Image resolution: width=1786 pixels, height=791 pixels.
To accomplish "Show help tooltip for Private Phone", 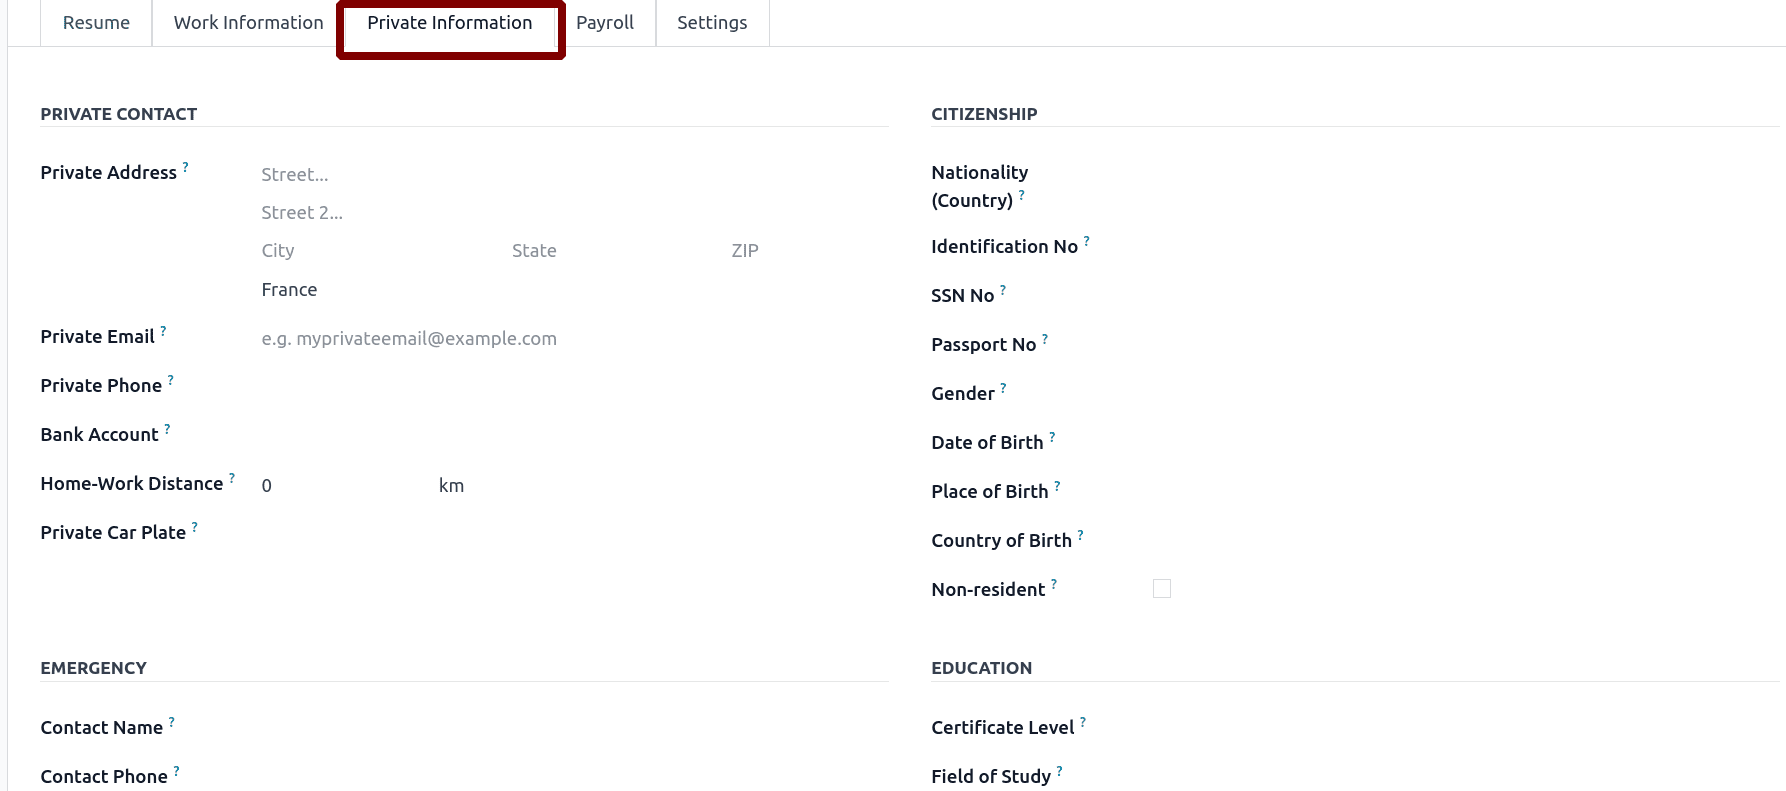I will click(x=170, y=380).
